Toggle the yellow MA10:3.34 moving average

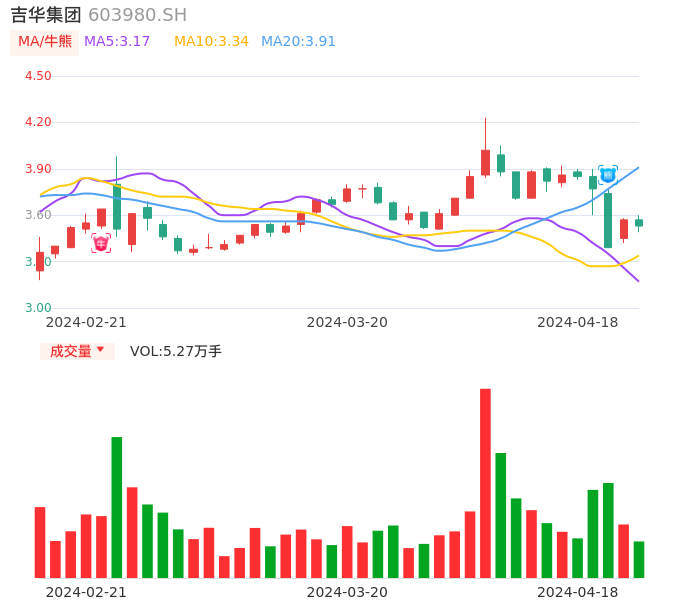pyautogui.click(x=211, y=42)
